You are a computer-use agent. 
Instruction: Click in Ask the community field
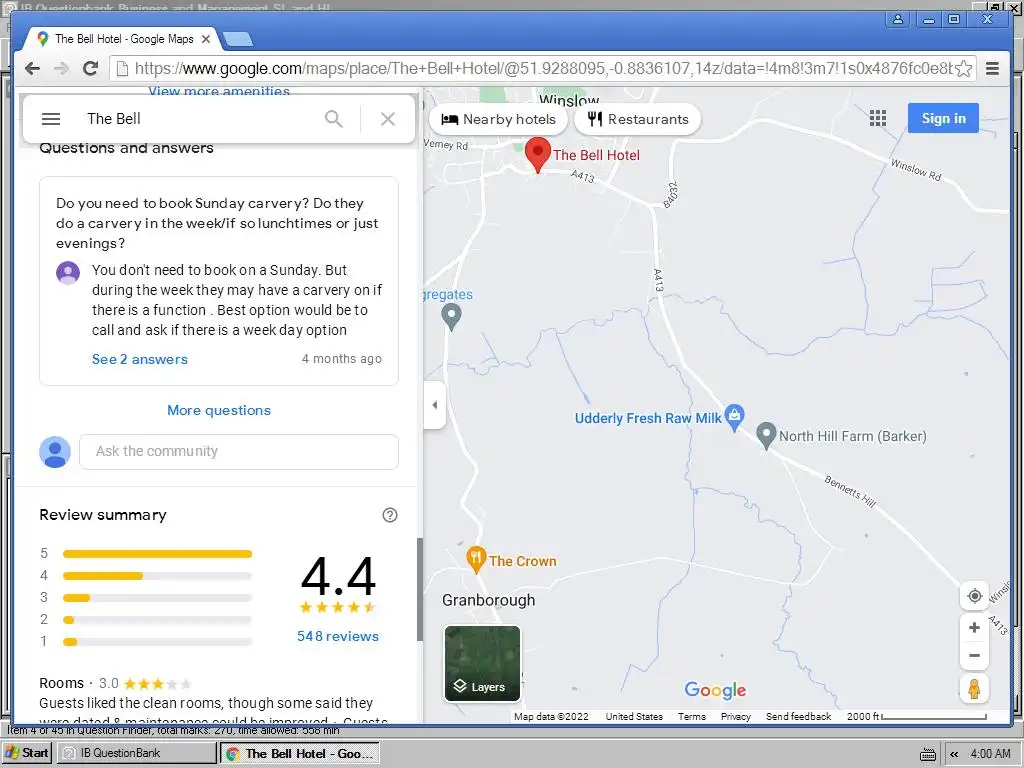[239, 451]
